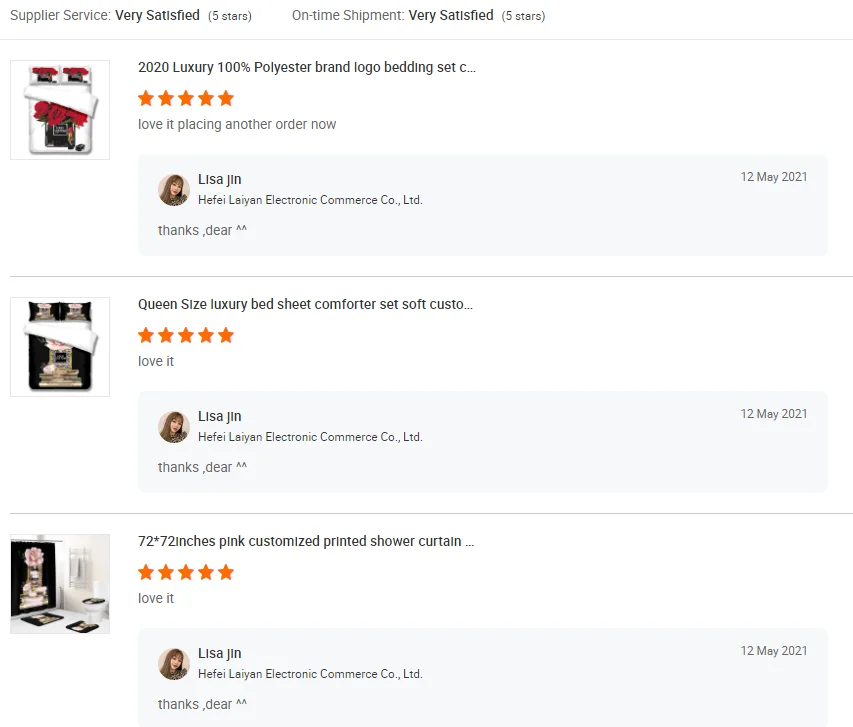This screenshot has width=853, height=727.
Task: Click the star rating under the shower curtain title
Action: point(186,572)
